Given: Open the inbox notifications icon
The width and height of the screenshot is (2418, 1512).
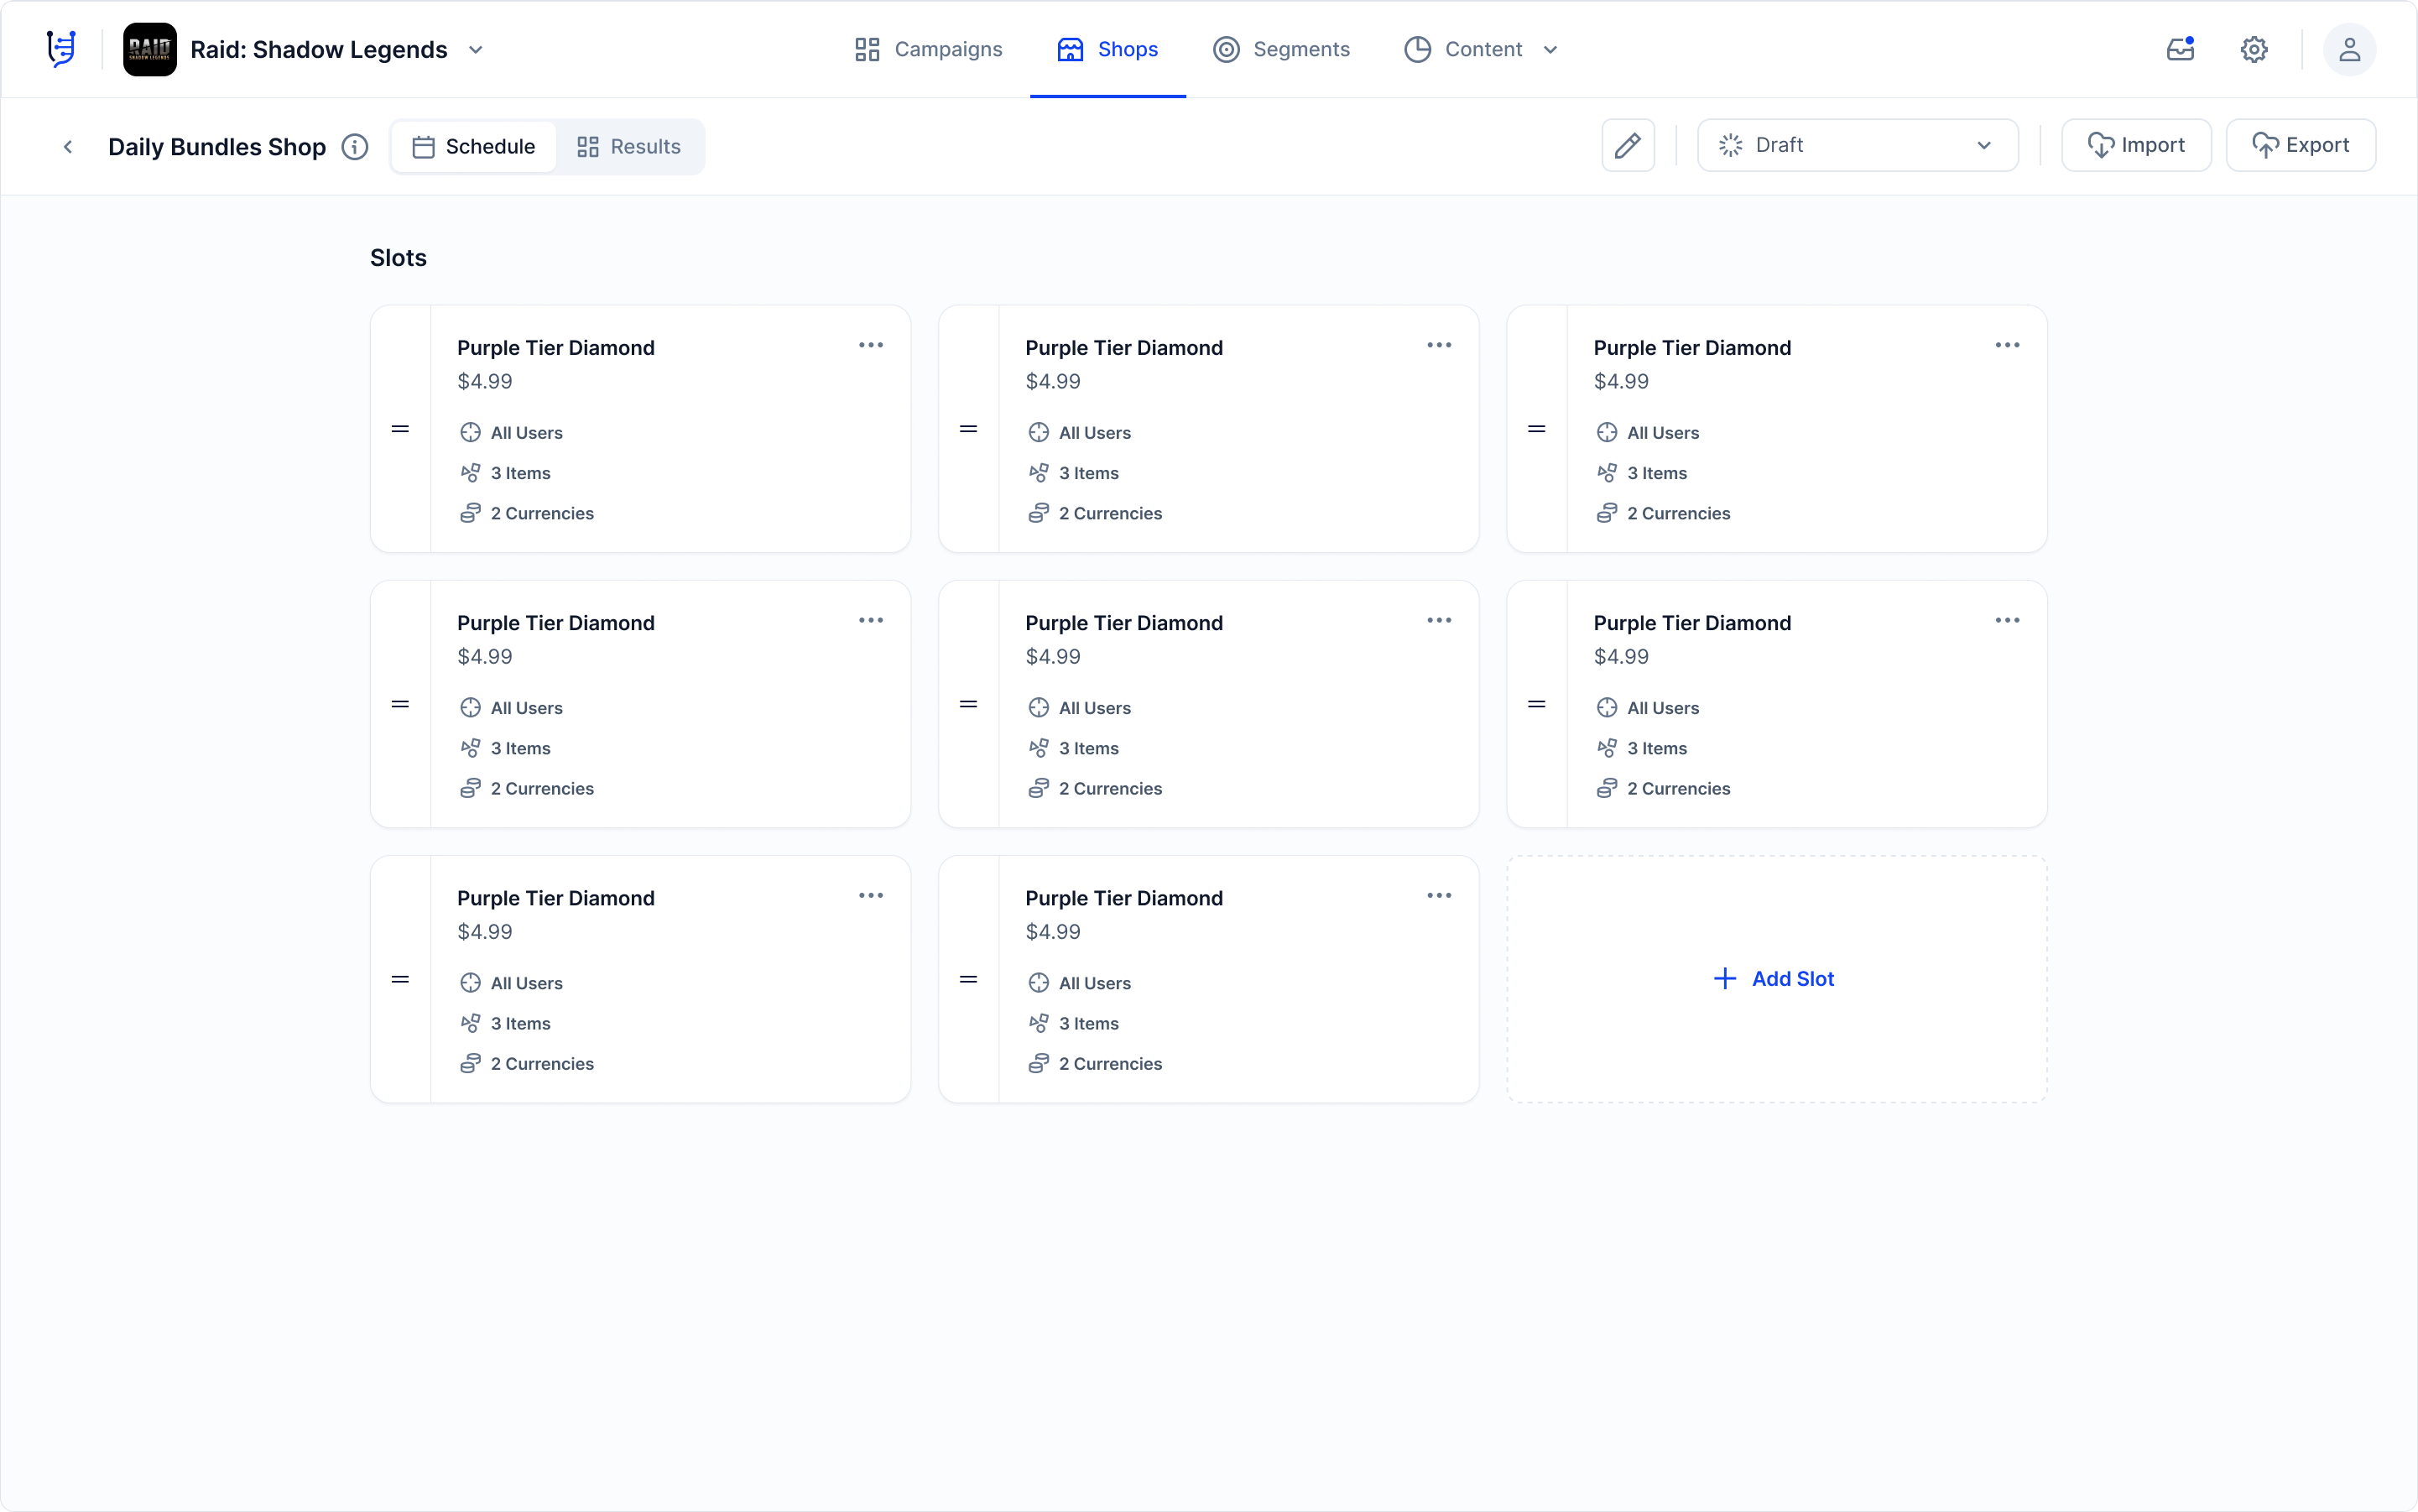Looking at the screenshot, I should click(2180, 48).
